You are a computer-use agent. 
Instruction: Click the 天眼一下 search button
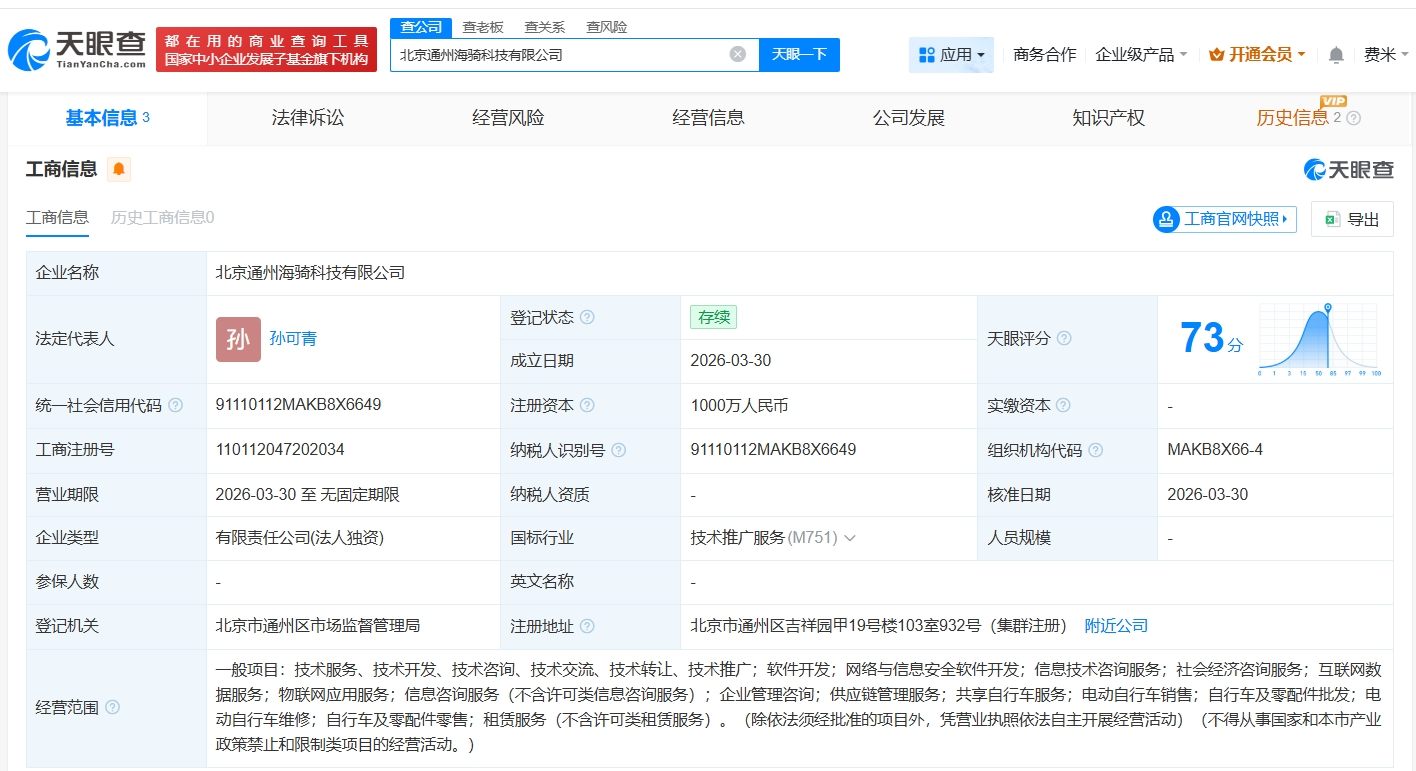coord(799,54)
